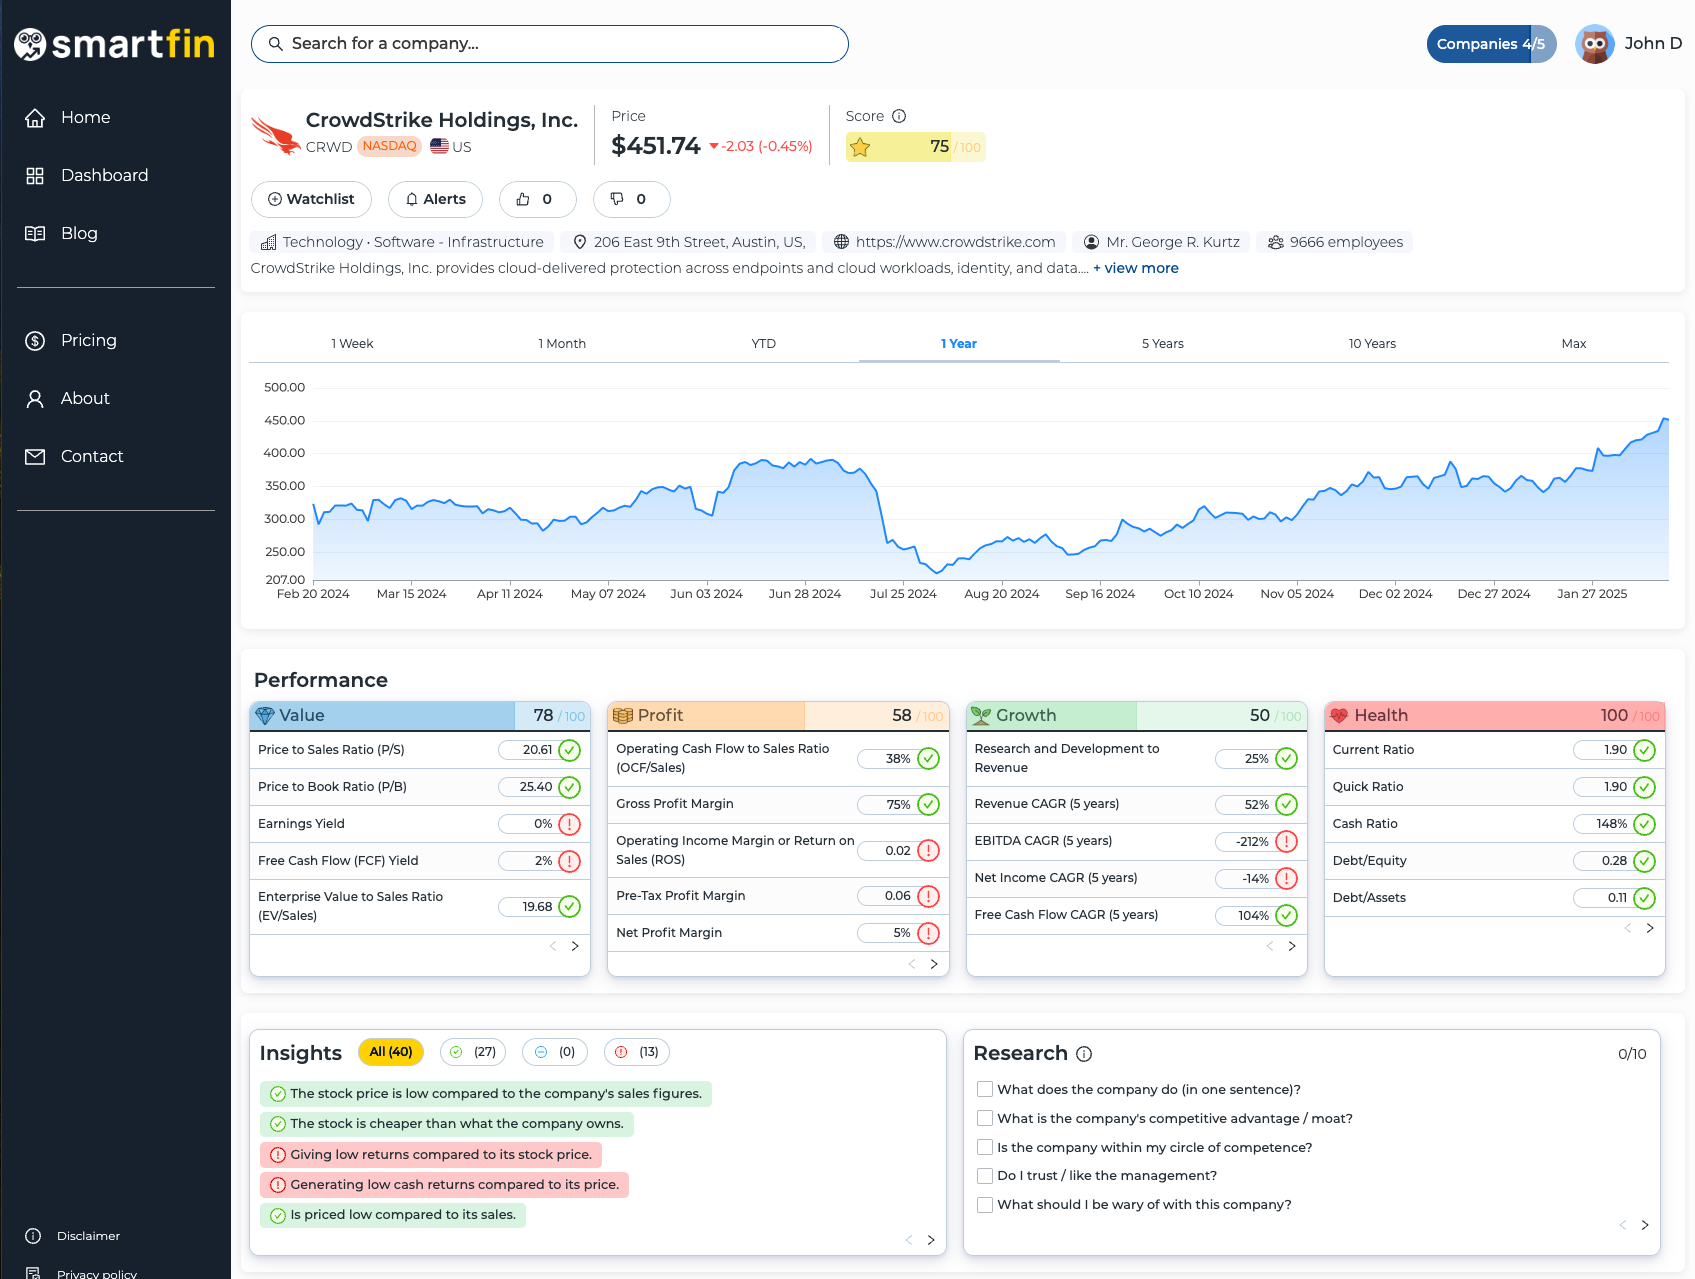
Task: Click the CEO person icon
Action: (x=1091, y=242)
